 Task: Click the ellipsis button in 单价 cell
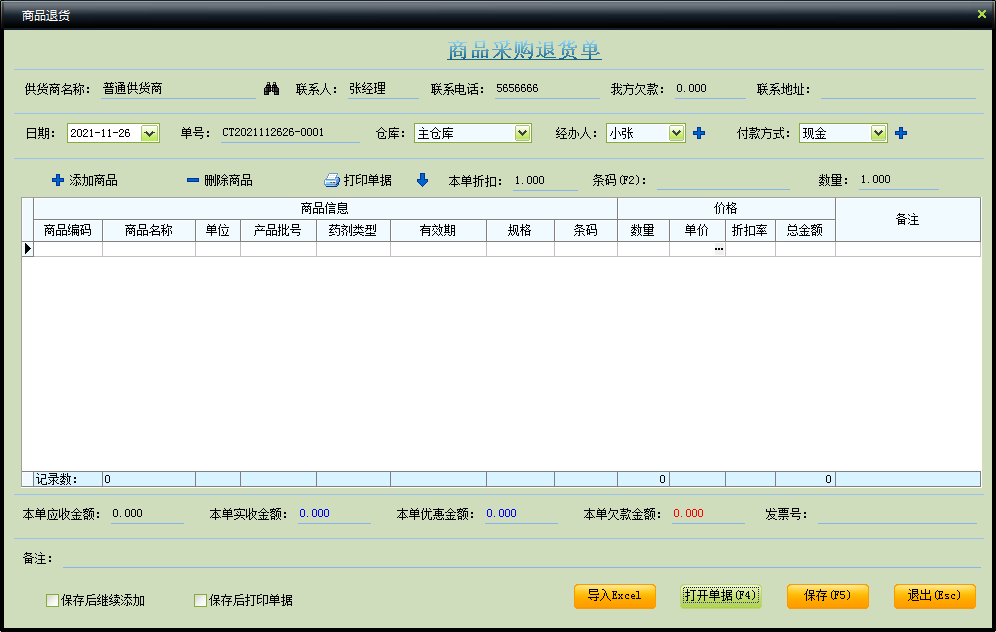point(718,249)
